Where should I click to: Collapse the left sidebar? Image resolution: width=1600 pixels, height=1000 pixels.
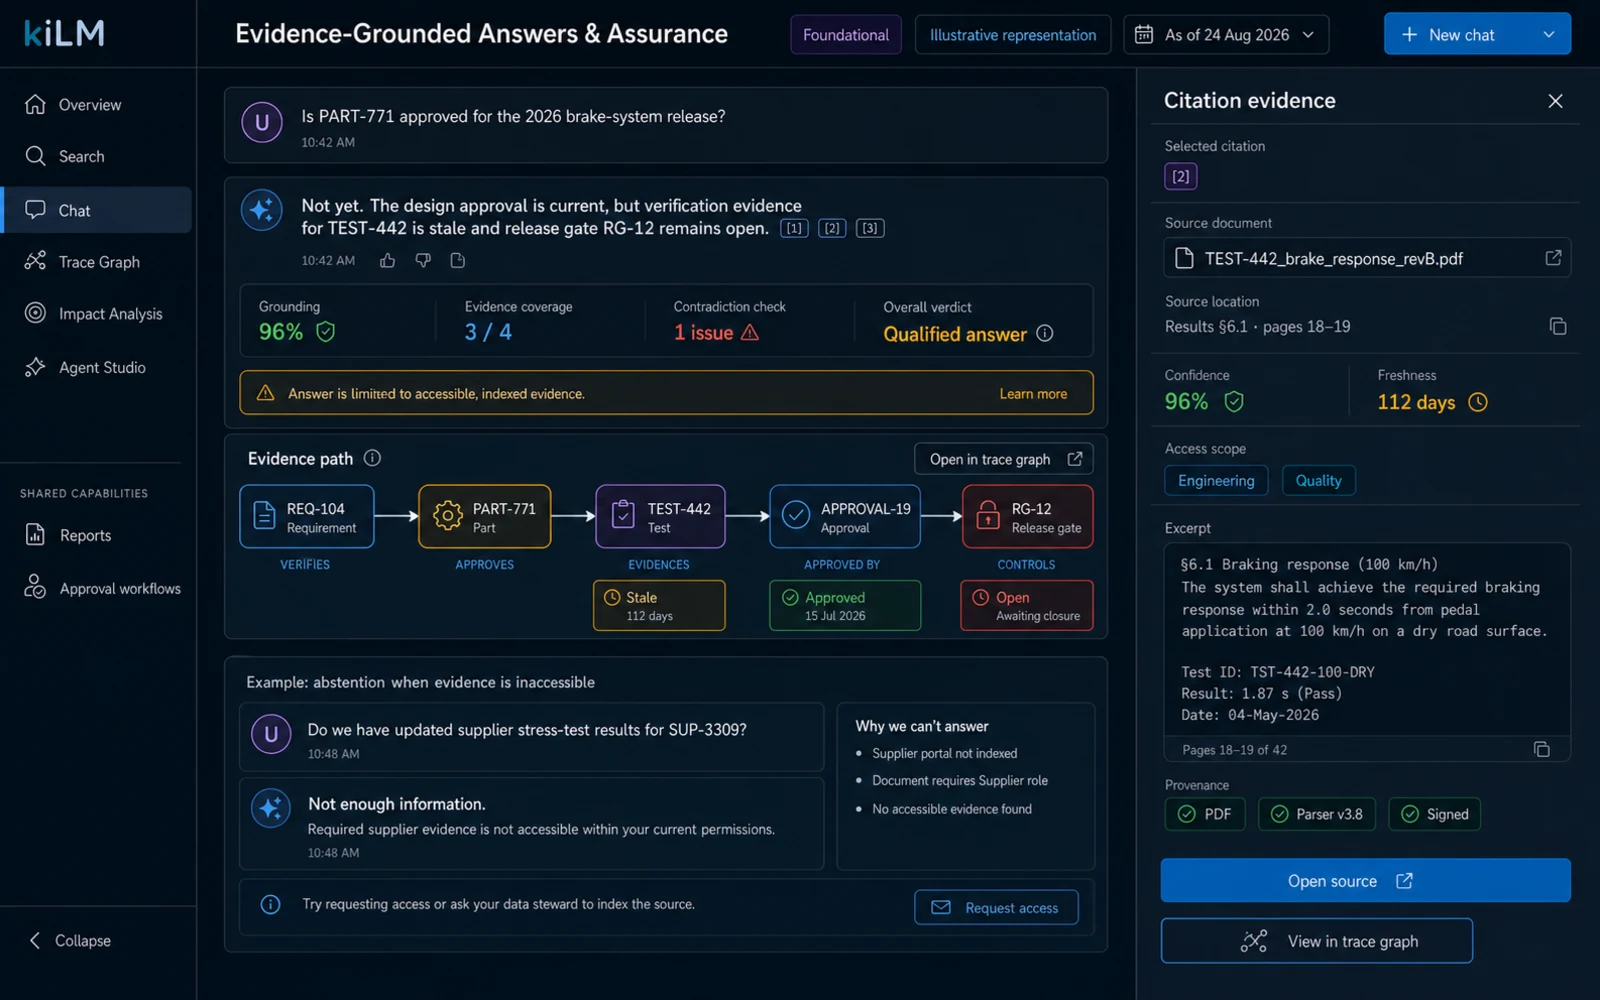pyautogui.click(x=68, y=941)
